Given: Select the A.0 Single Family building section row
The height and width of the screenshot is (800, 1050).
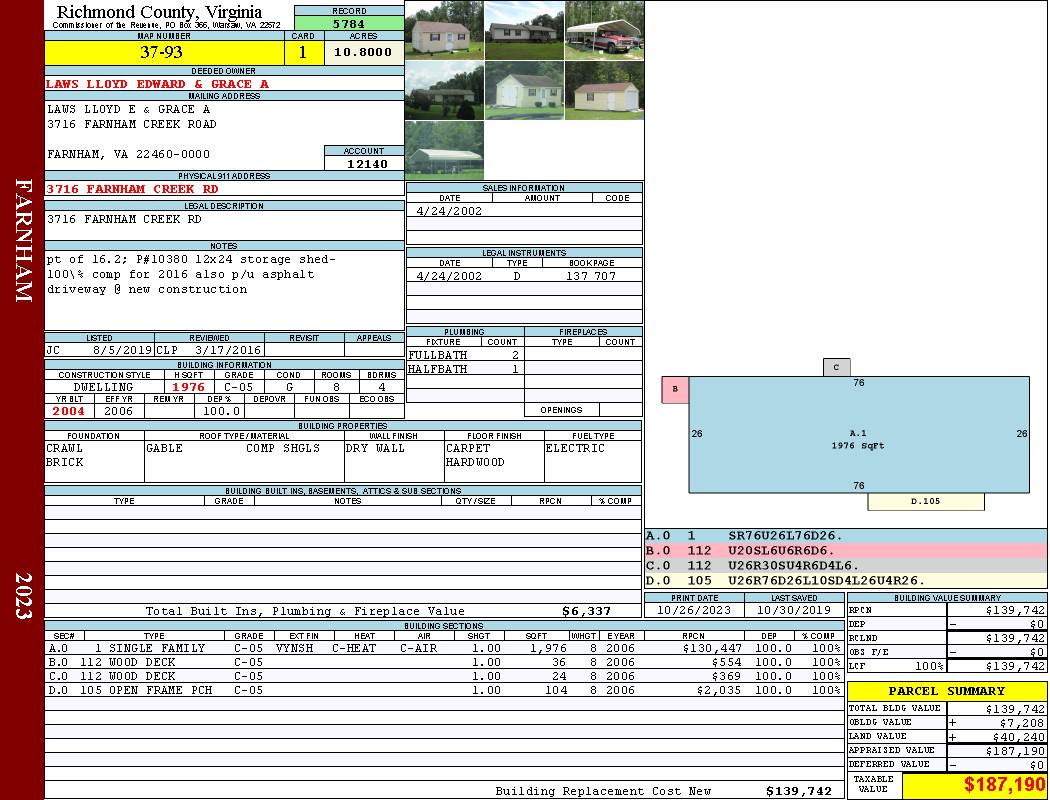Looking at the screenshot, I should (443, 648).
